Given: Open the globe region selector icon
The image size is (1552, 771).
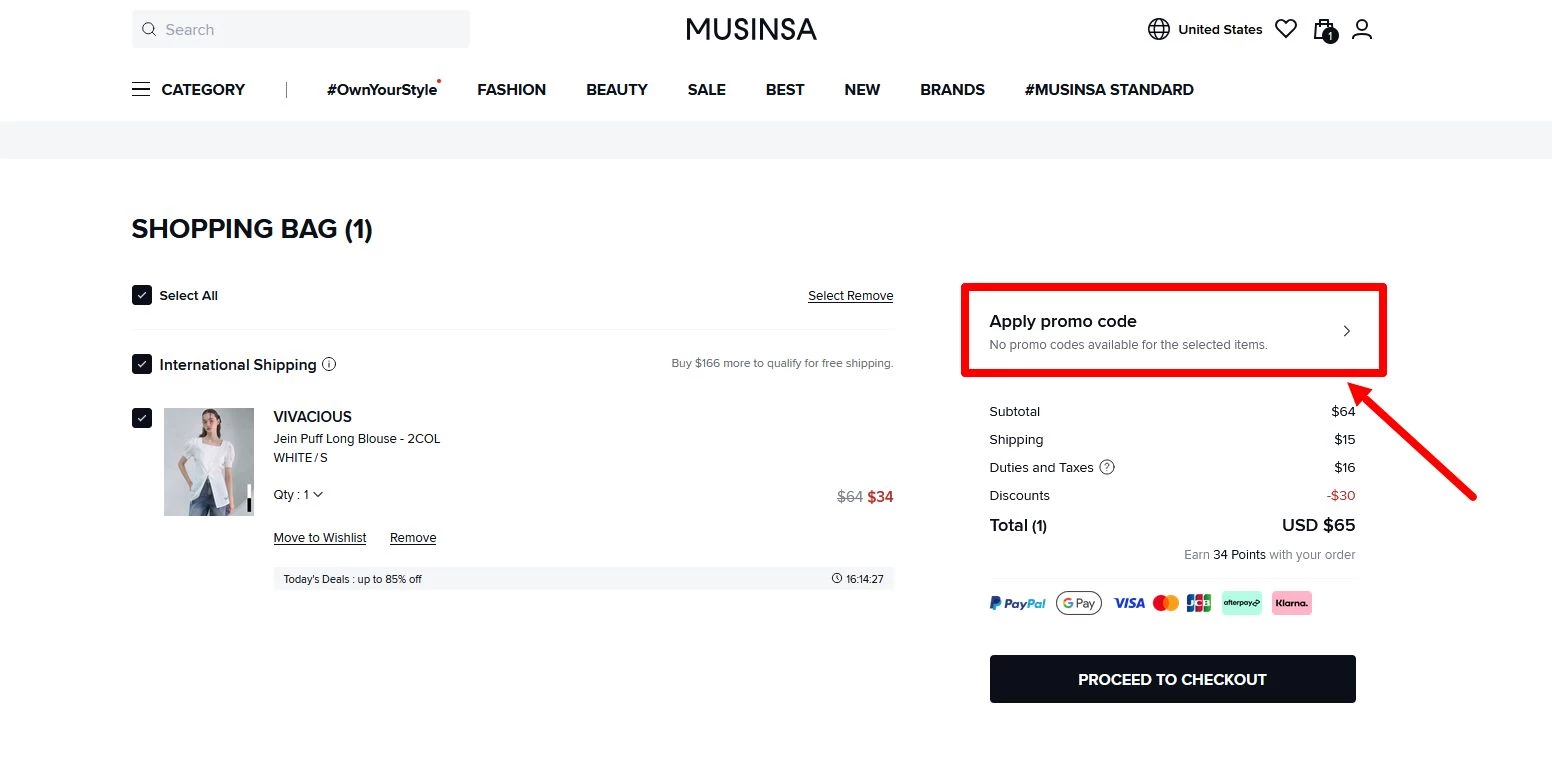Looking at the screenshot, I should point(1159,29).
